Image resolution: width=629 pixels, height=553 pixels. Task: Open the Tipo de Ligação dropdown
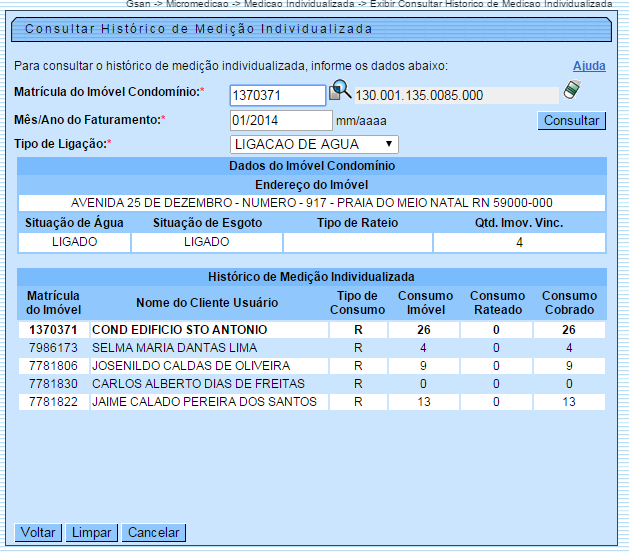coord(313,145)
